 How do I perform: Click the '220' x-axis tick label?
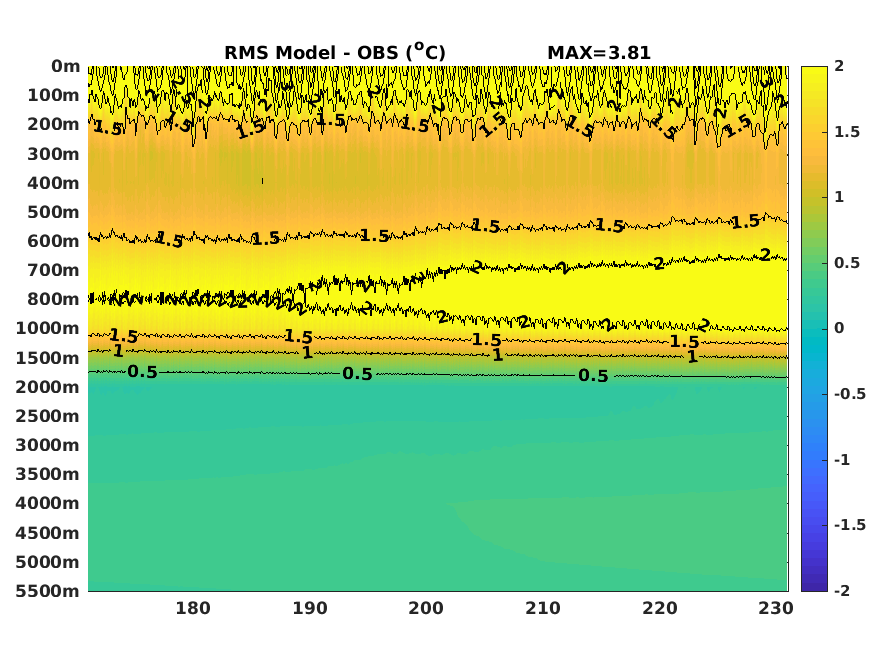pyautogui.click(x=660, y=607)
